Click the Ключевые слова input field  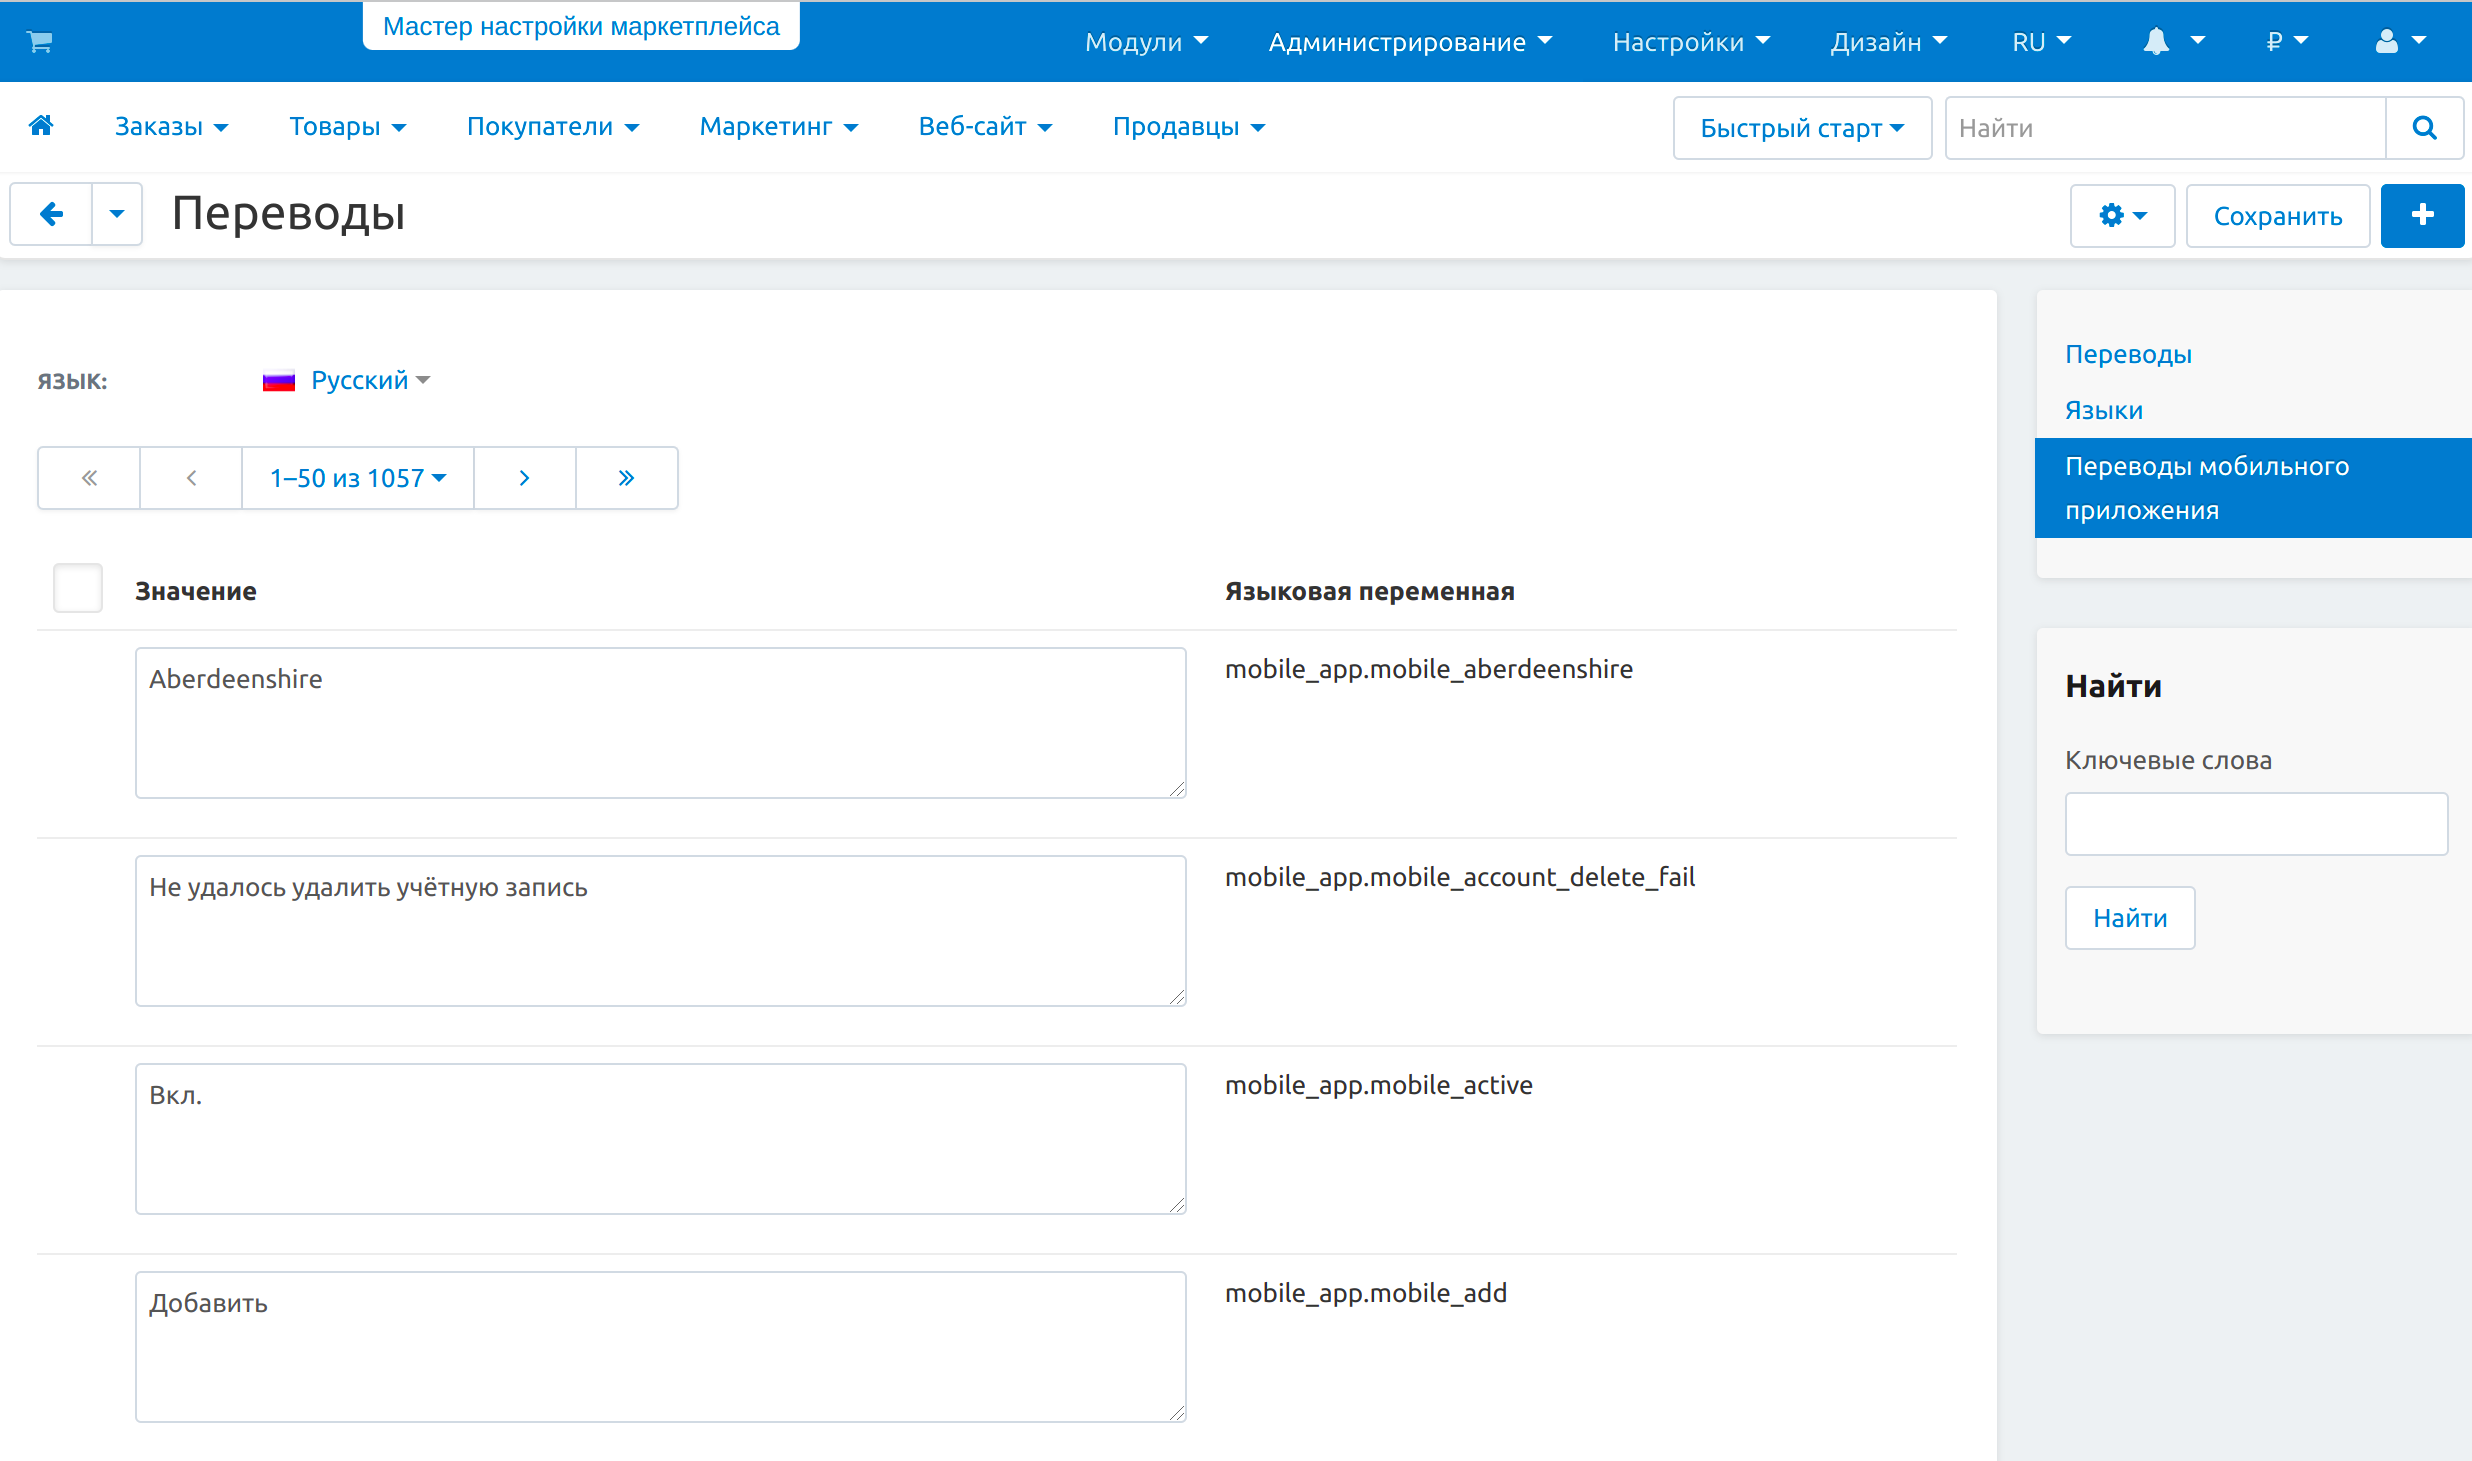coord(2255,824)
